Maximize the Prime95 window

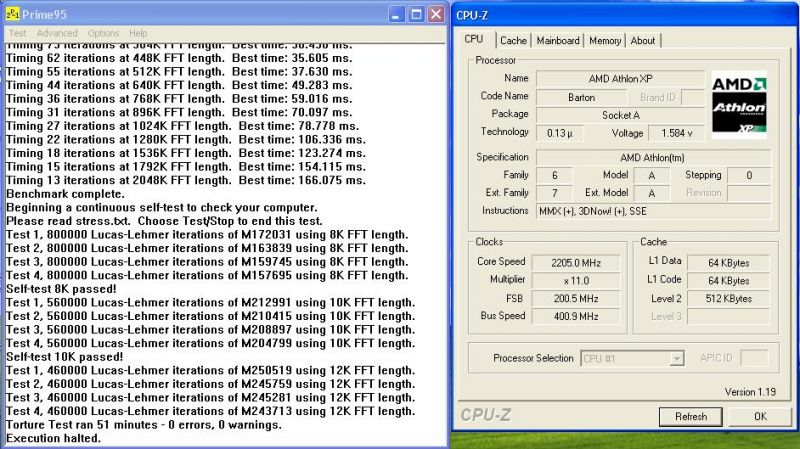(416, 14)
